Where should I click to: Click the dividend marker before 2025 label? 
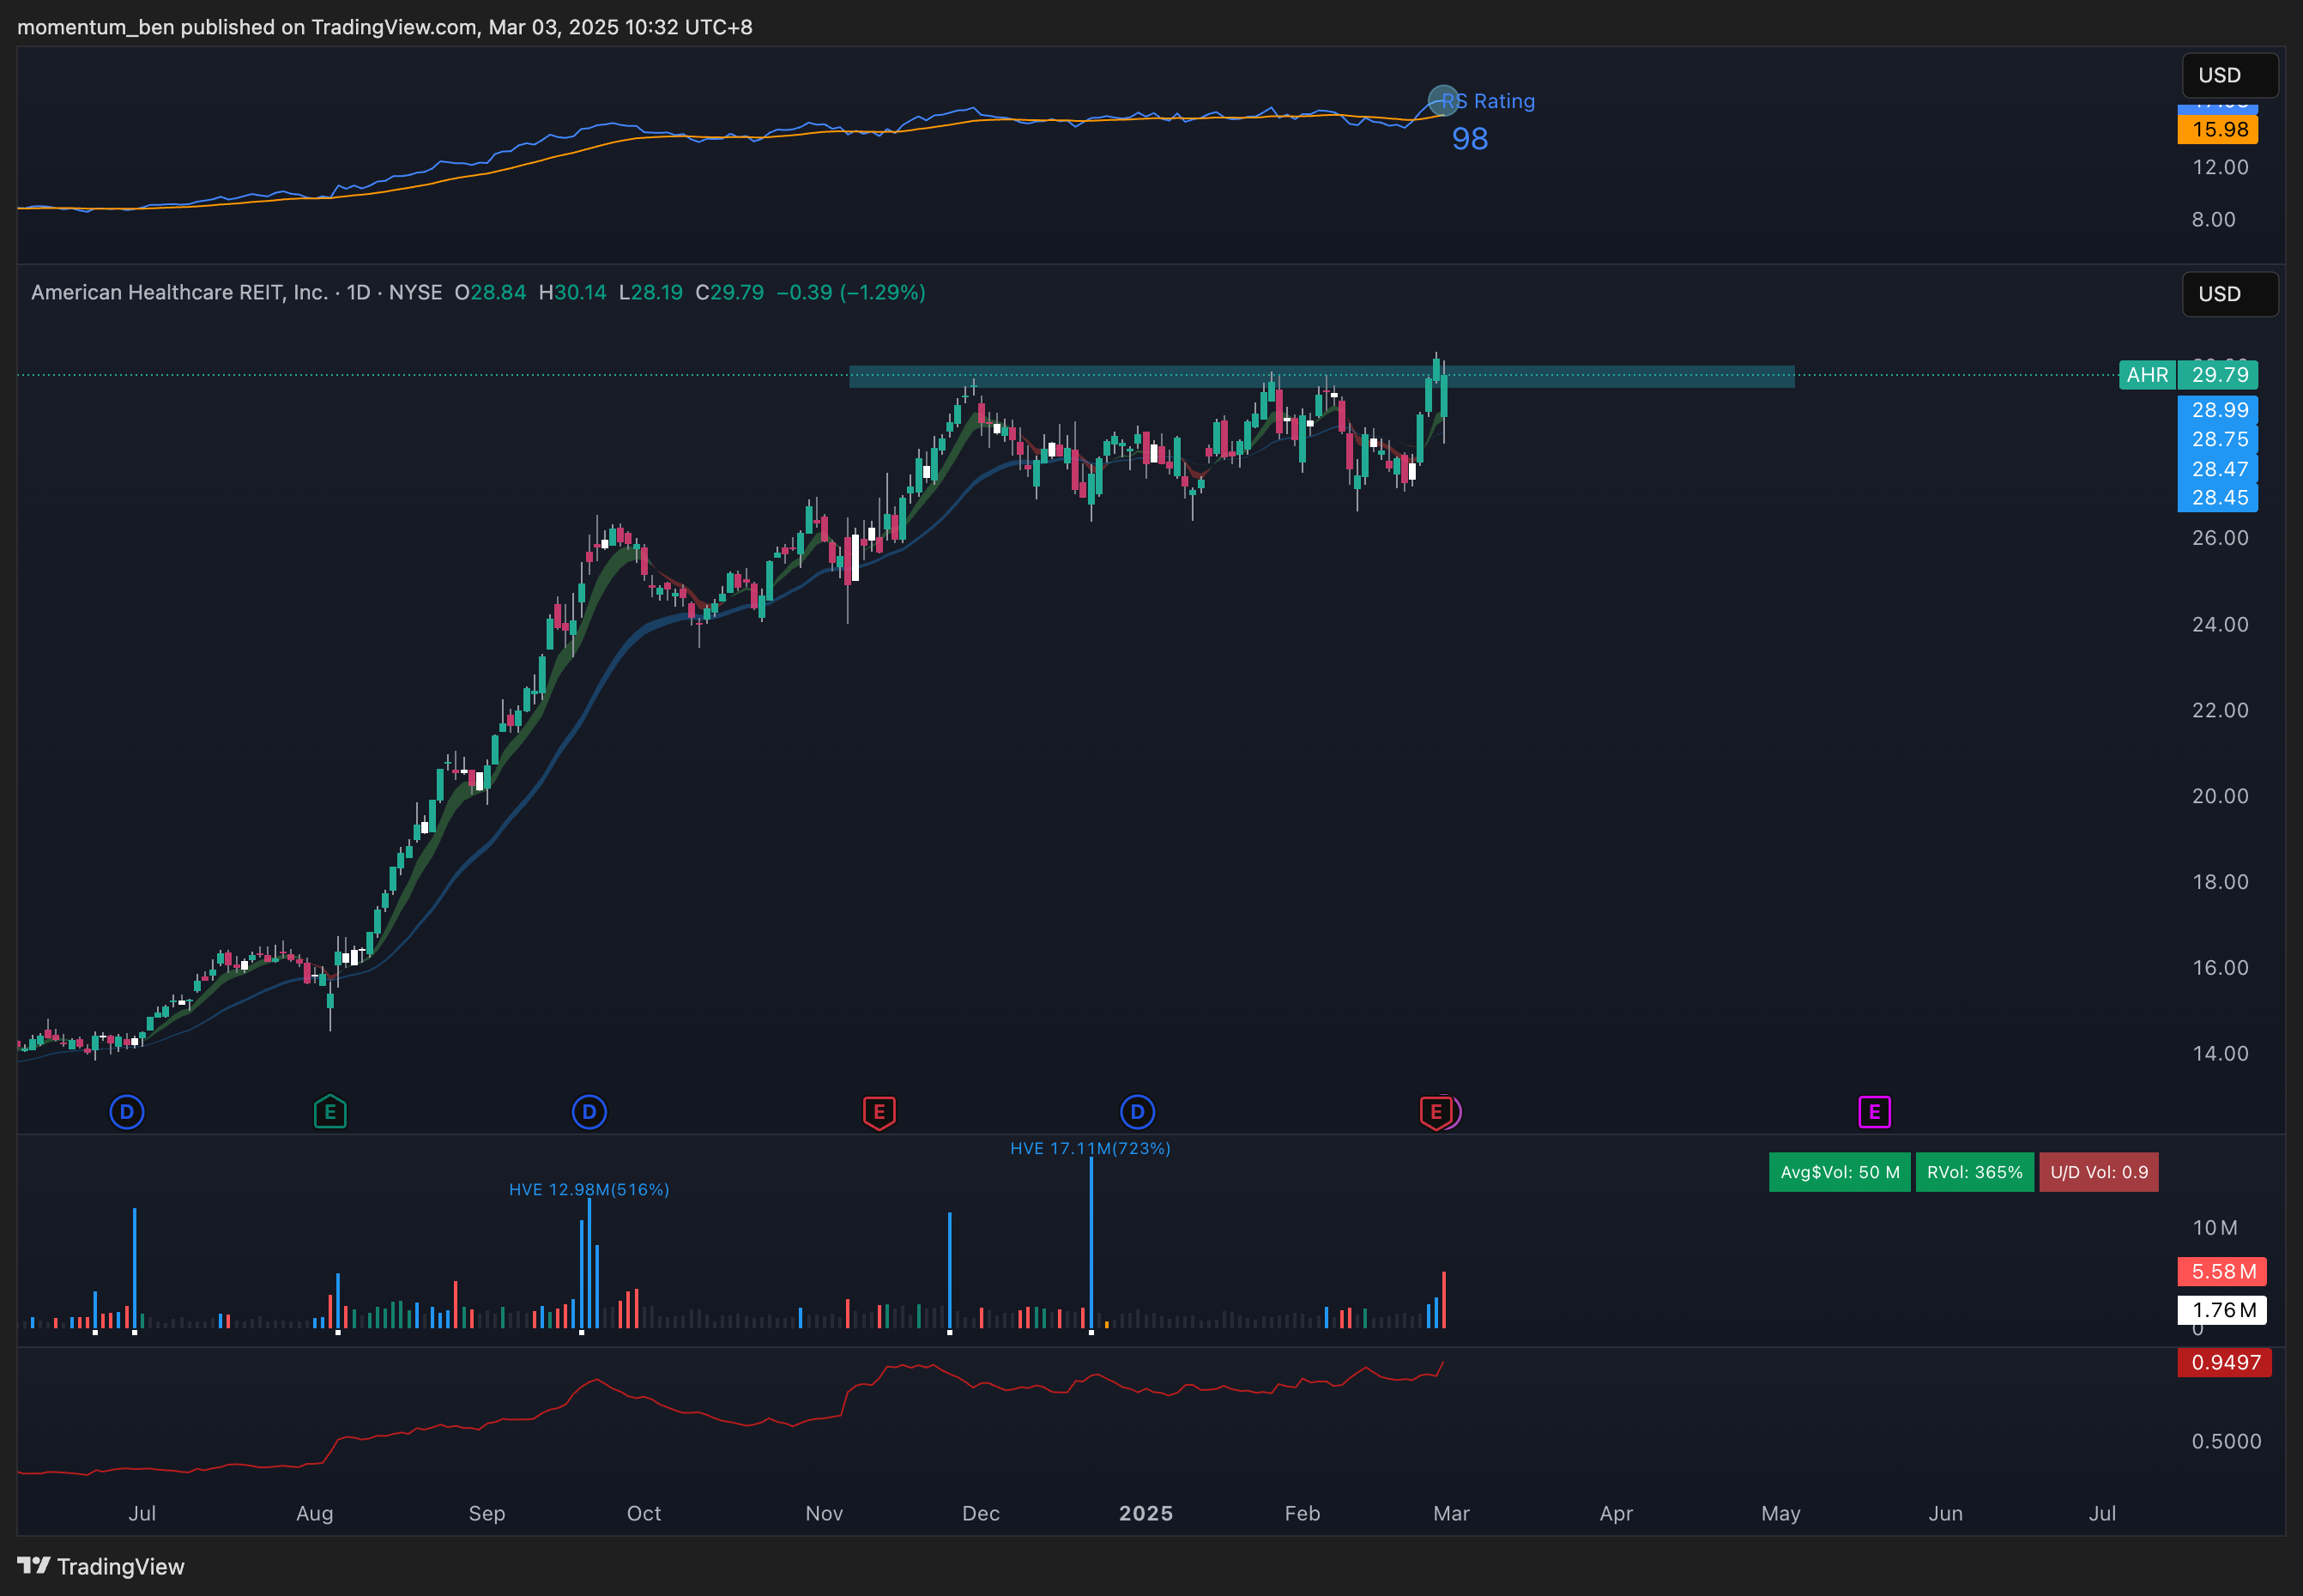[1137, 1111]
